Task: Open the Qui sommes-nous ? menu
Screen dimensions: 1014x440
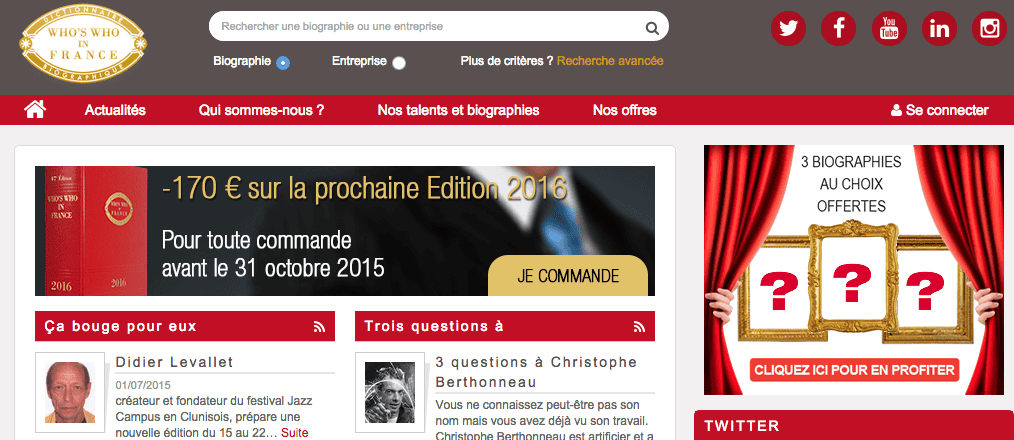Action: point(261,110)
